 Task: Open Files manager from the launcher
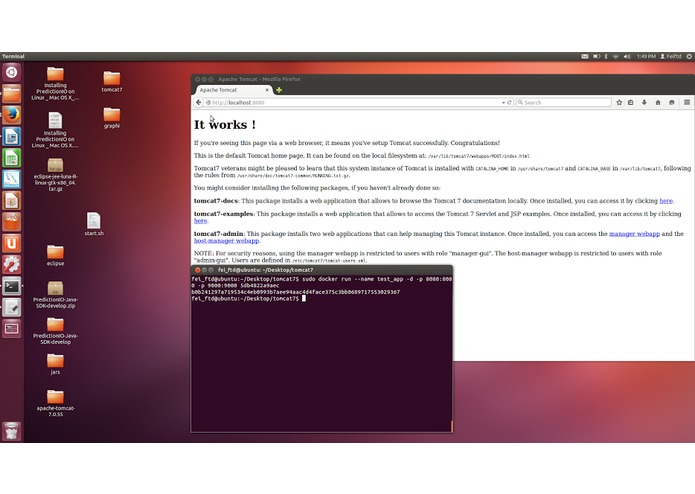[12, 93]
